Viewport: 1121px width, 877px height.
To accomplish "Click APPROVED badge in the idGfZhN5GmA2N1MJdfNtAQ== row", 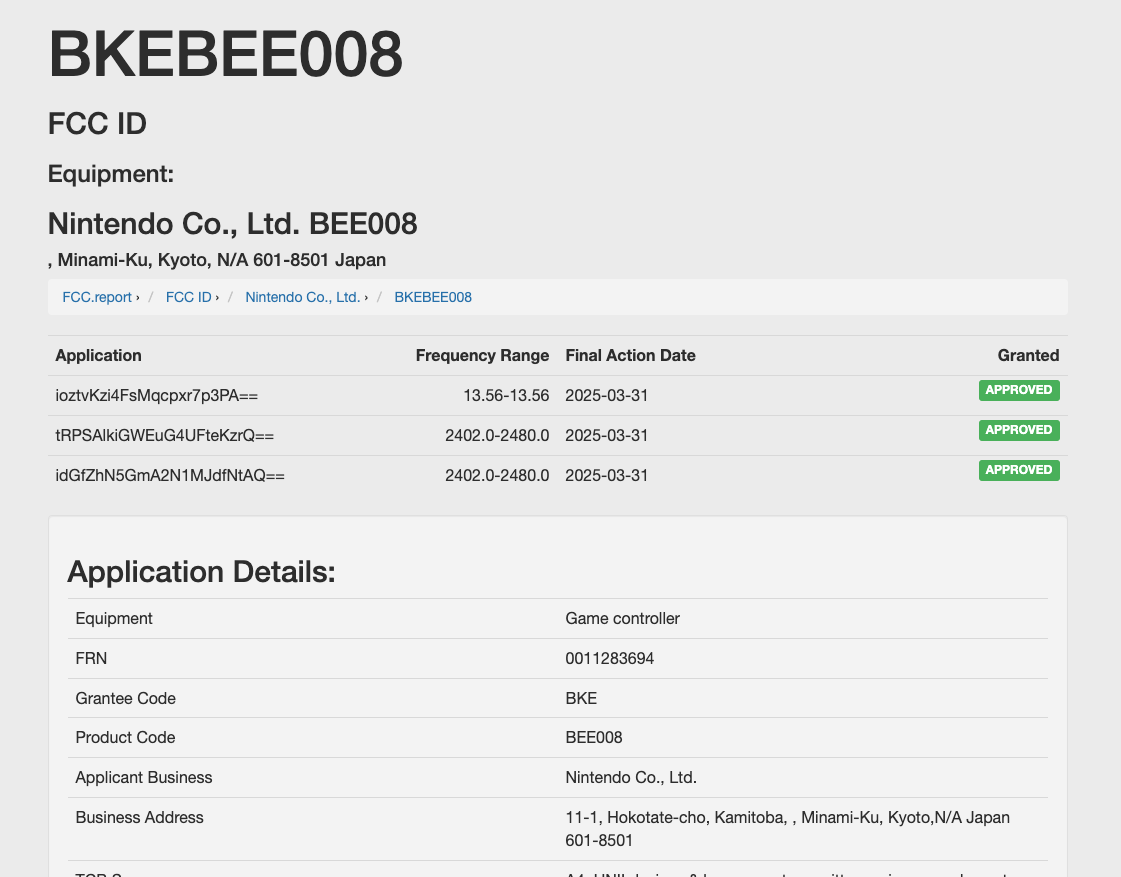I will pos(1018,470).
